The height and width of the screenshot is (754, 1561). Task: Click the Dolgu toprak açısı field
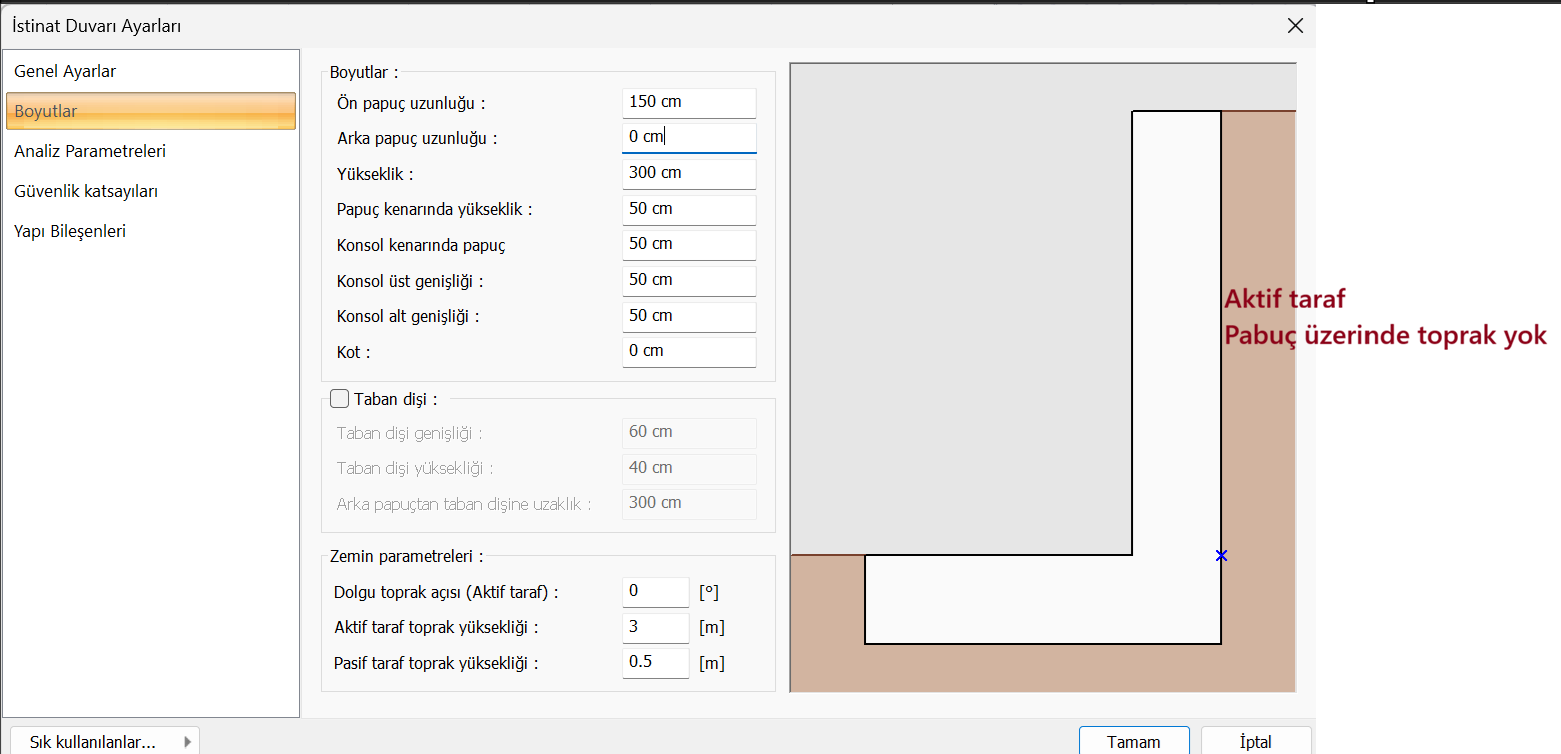click(656, 592)
